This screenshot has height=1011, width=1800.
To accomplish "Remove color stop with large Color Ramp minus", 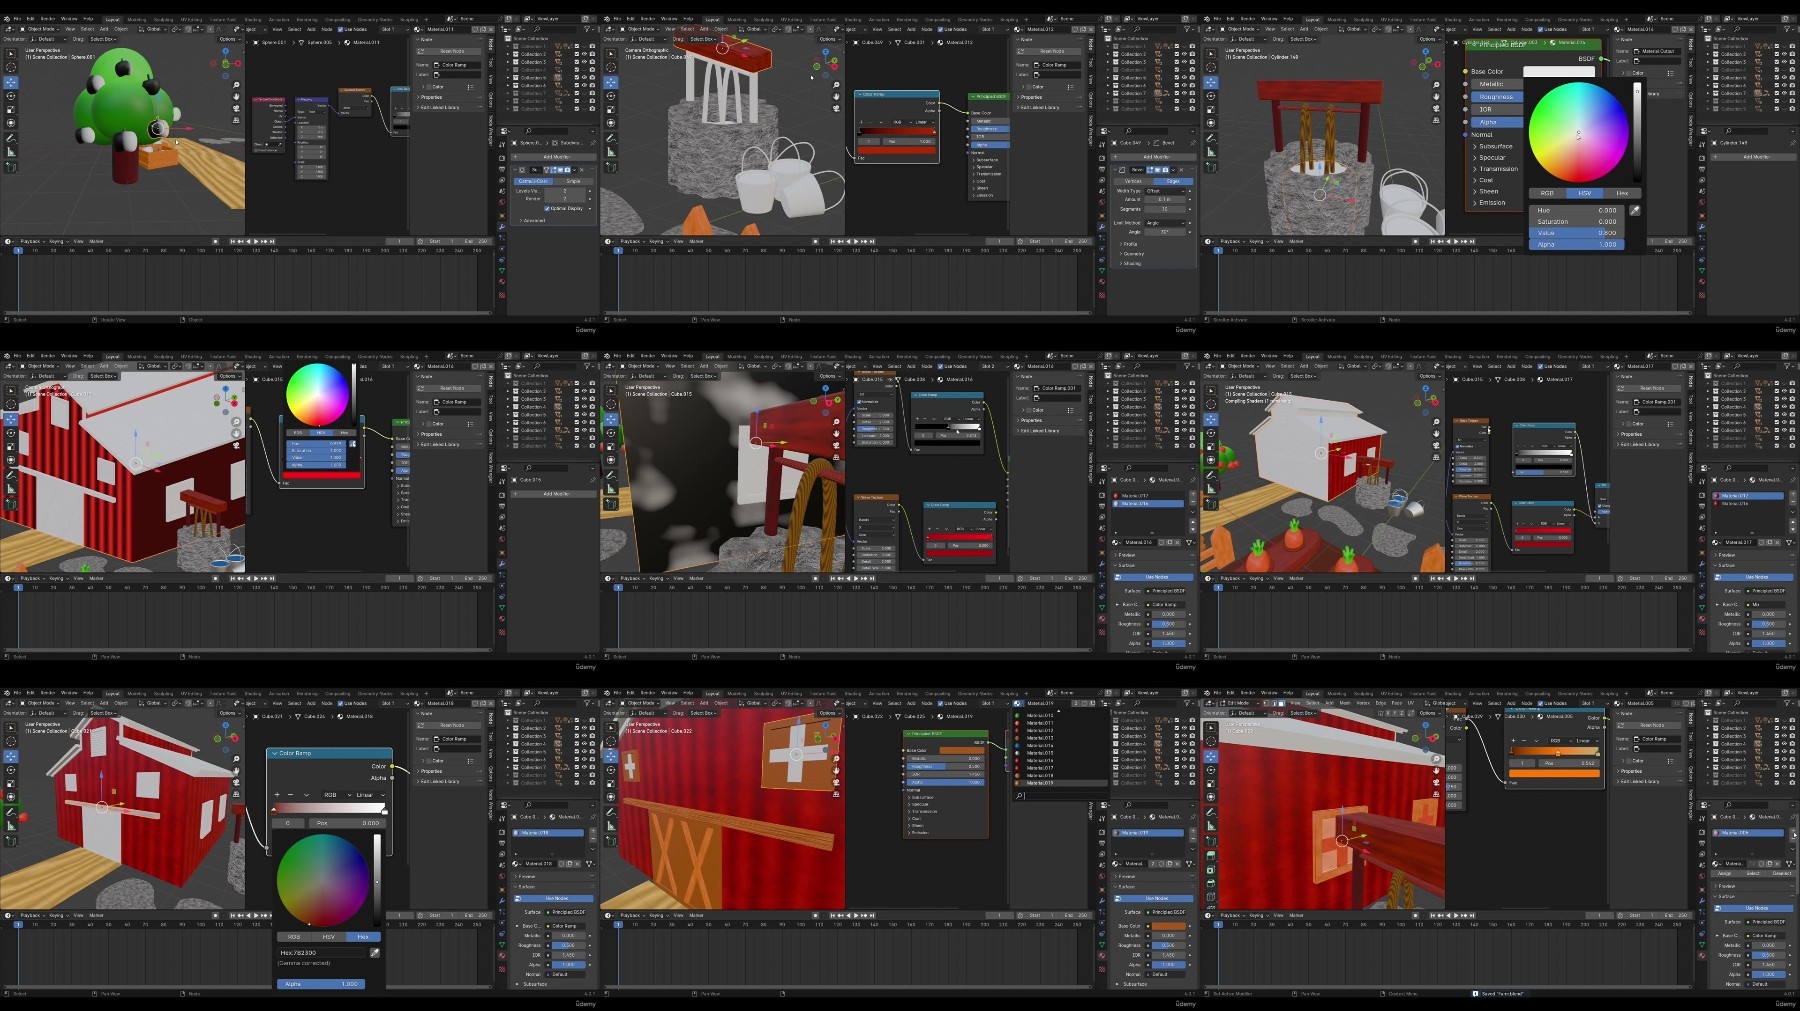I will point(288,795).
